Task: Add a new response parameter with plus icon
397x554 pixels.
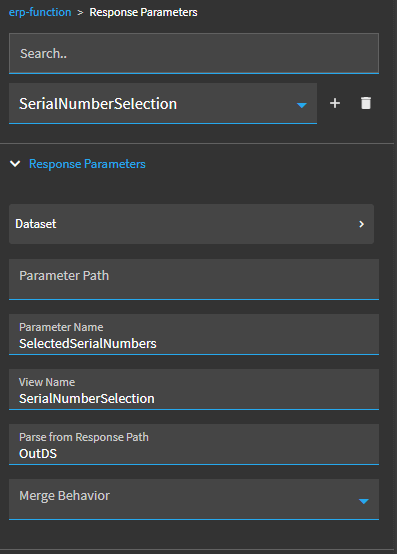Action: [335, 103]
